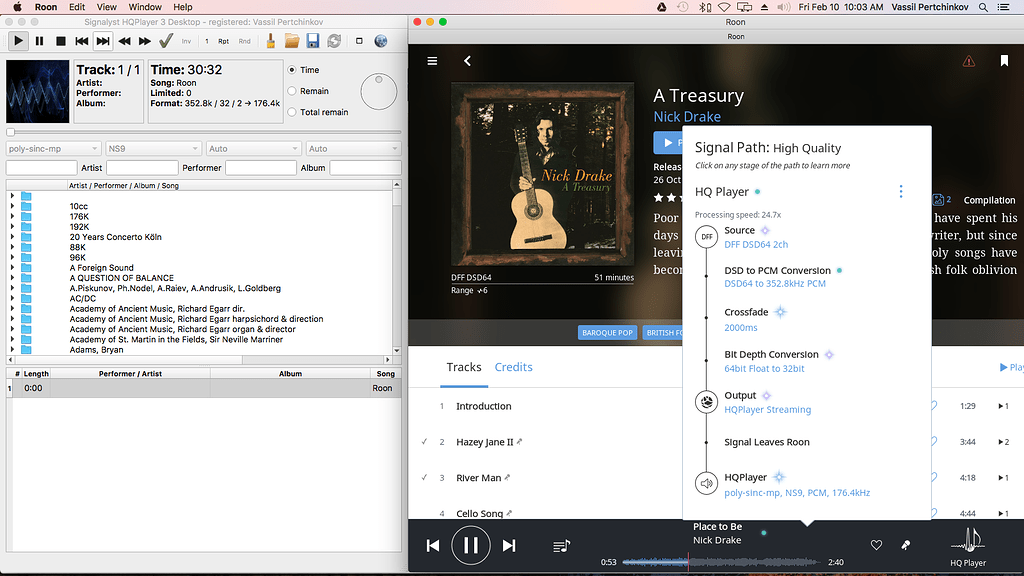1024x576 pixels.
Task: Click the bookmark icon in Roon
Action: [x=1003, y=61]
